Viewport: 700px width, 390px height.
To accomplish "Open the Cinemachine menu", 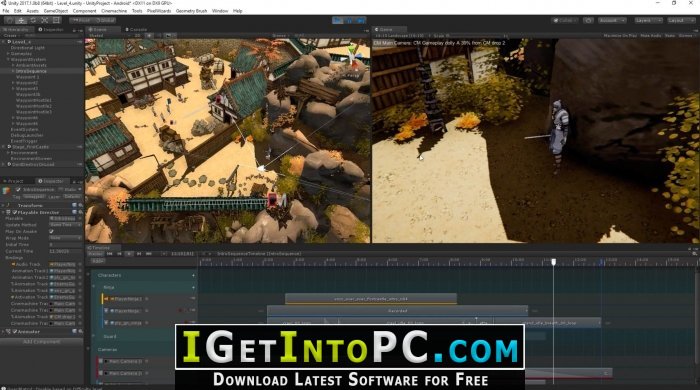I will 114,11.
